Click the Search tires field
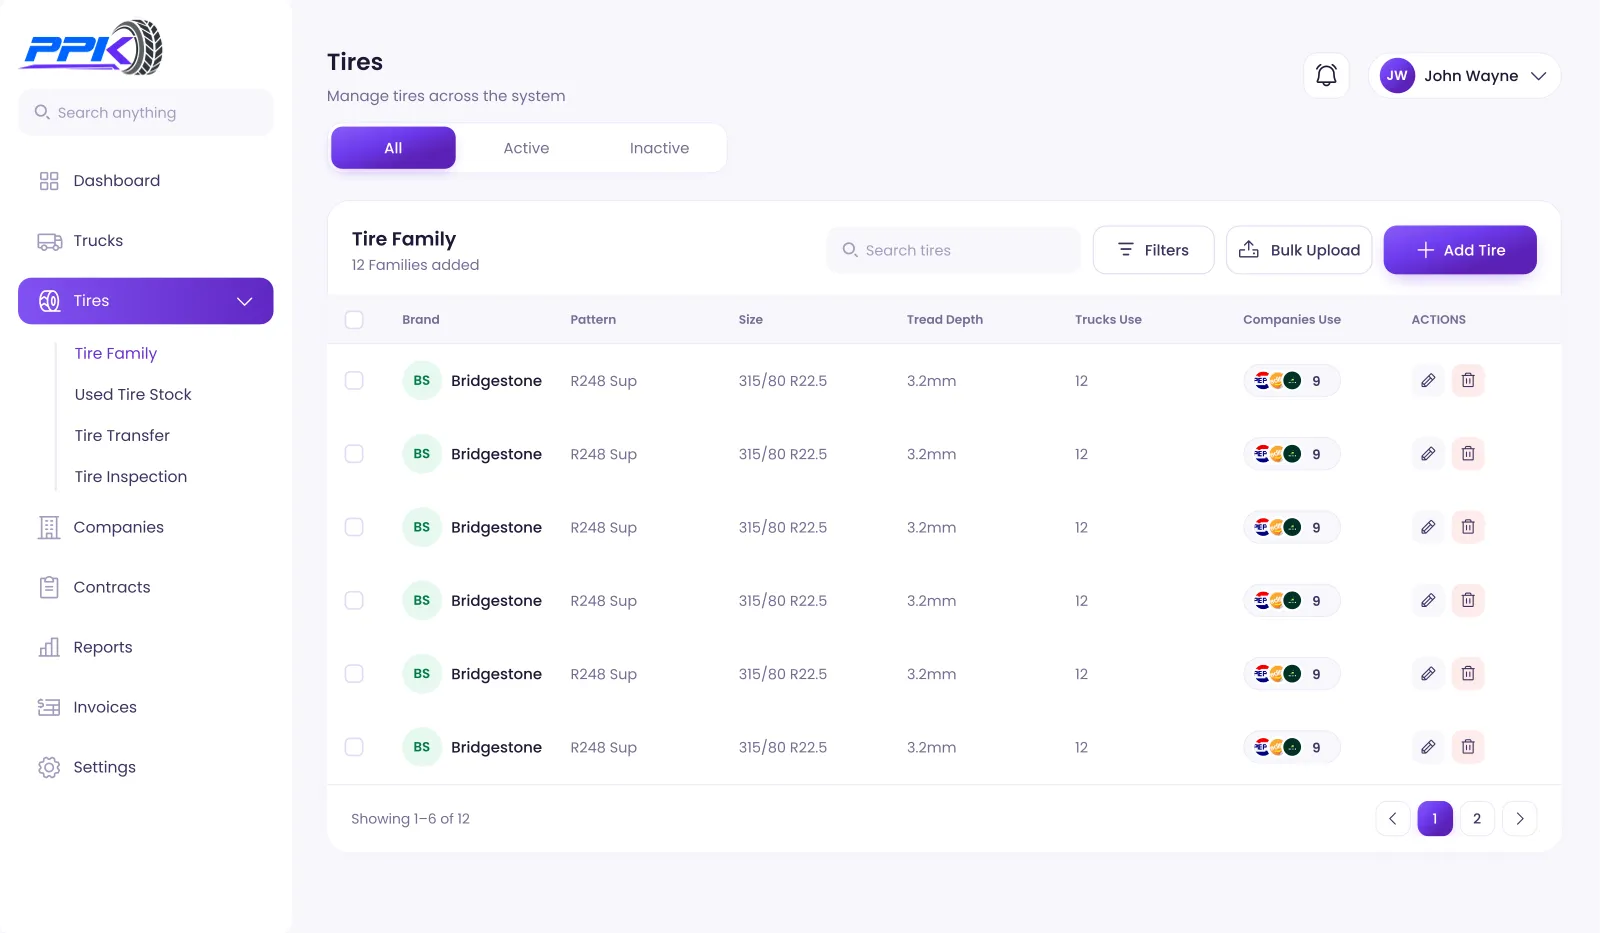1600x933 pixels. [x=953, y=250]
